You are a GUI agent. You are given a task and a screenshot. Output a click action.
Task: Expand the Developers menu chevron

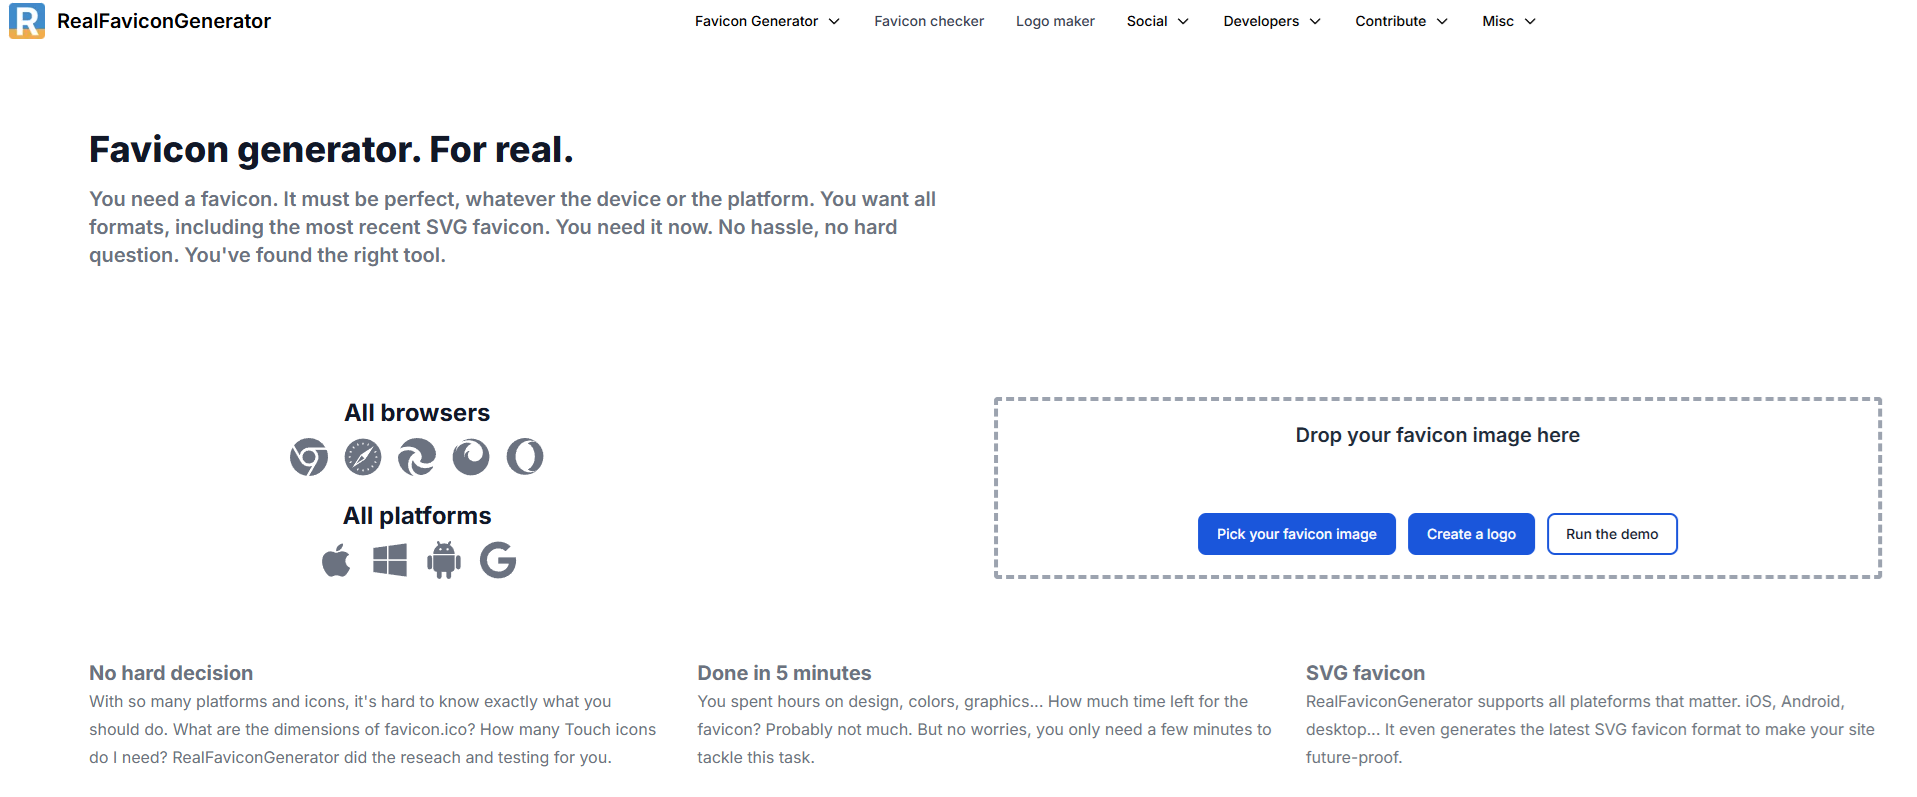pos(1315,21)
